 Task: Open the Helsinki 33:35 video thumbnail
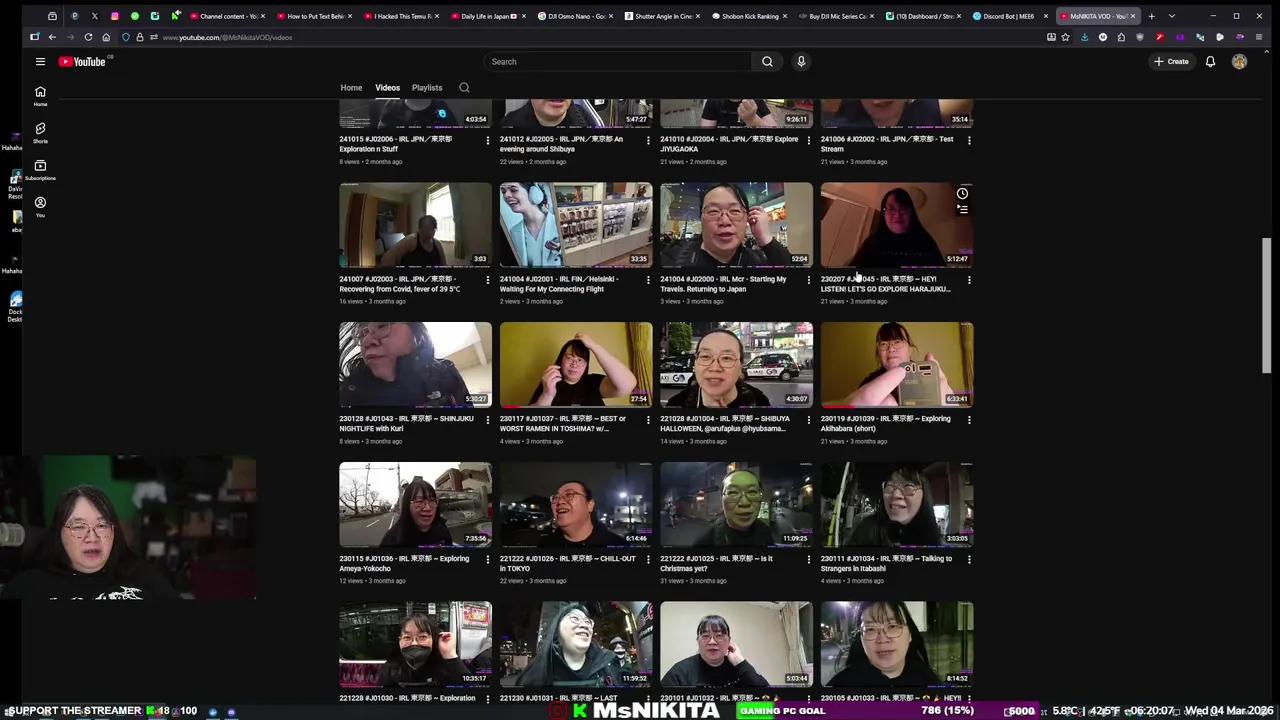pos(576,225)
